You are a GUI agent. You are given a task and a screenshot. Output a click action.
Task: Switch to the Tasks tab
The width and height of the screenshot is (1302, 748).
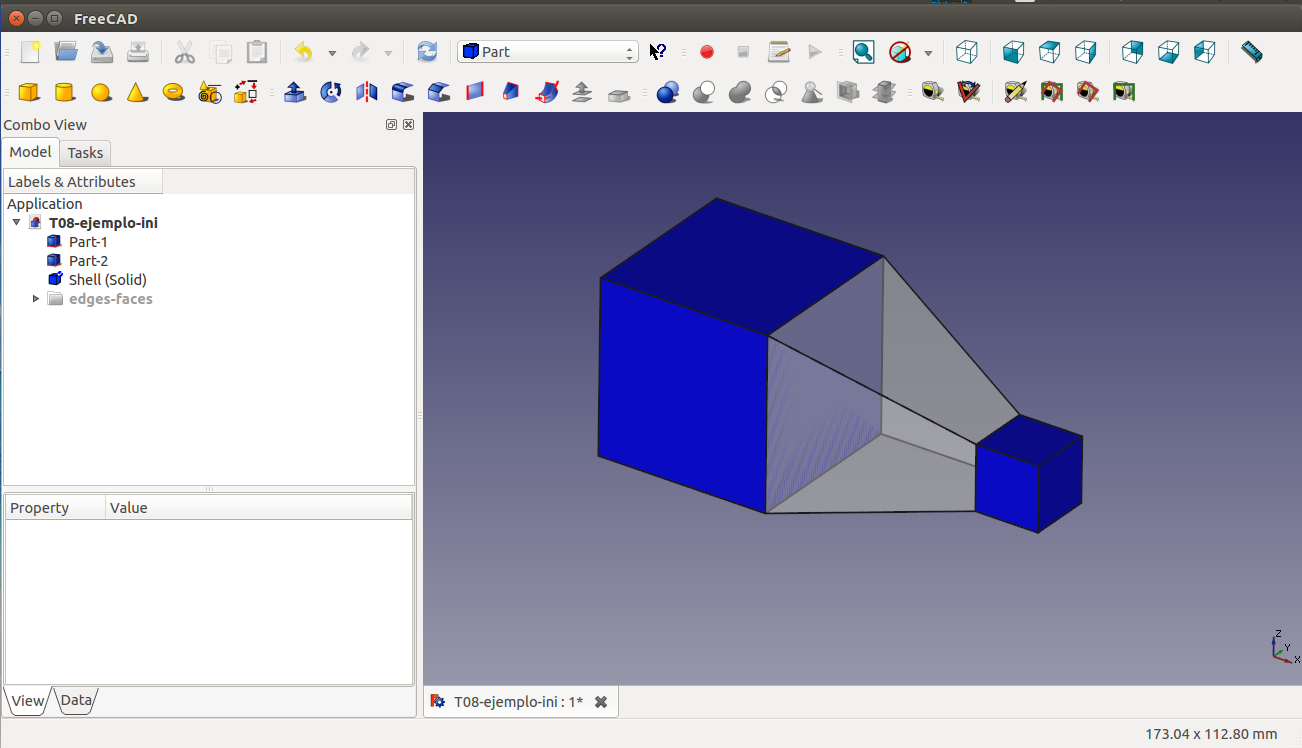pos(85,153)
